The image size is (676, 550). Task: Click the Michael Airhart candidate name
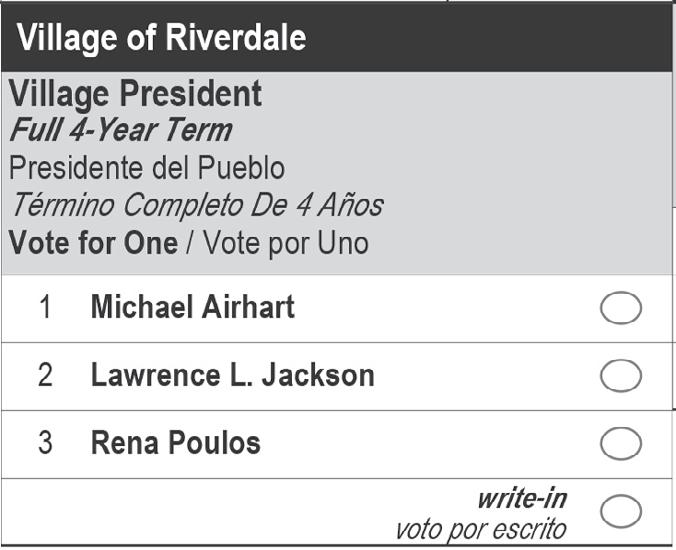tap(192, 307)
